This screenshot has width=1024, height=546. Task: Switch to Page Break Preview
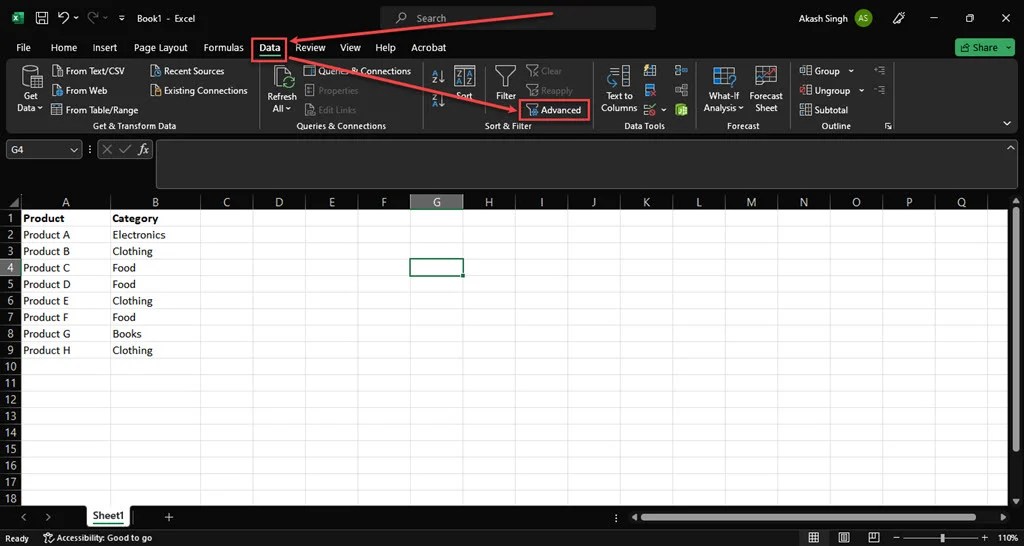click(874, 538)
